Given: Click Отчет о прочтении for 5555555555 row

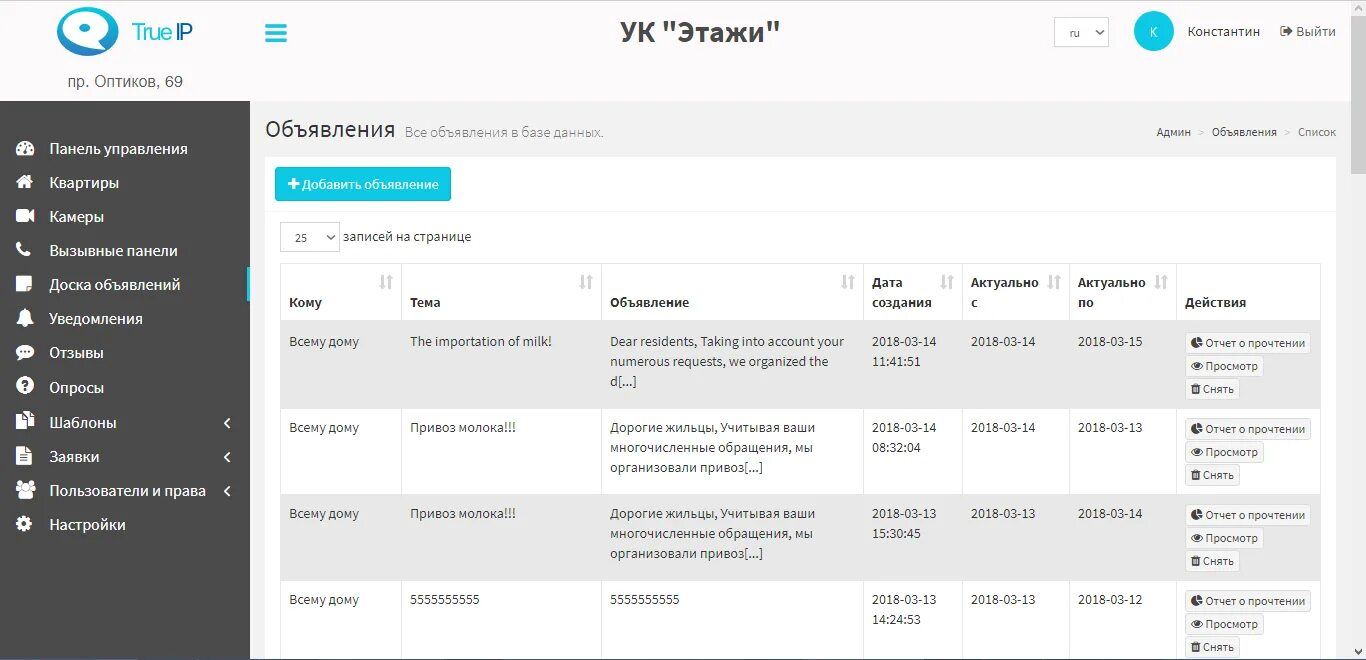Looking at the screenshot, I should pos(1248,601).
